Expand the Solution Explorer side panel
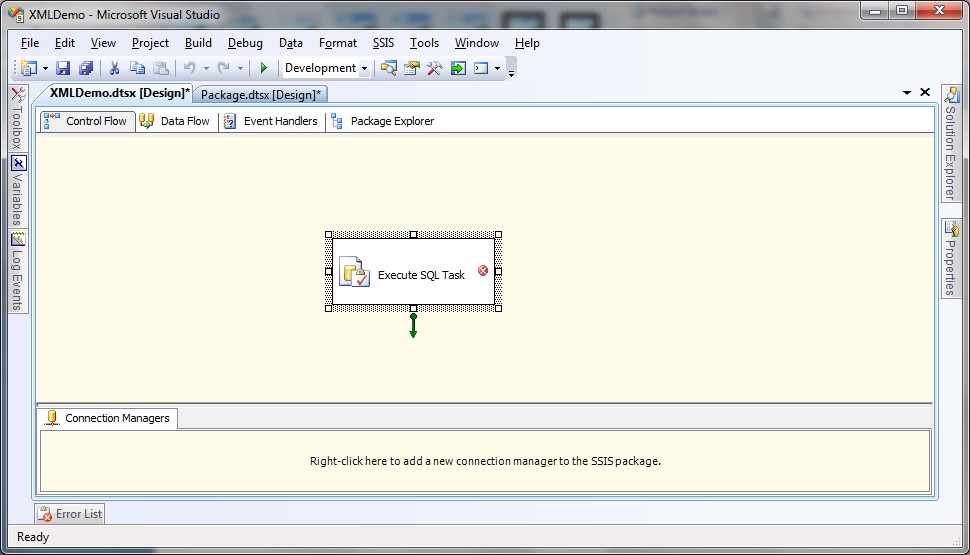The image size is (970, 555). (x=951, y=144)
